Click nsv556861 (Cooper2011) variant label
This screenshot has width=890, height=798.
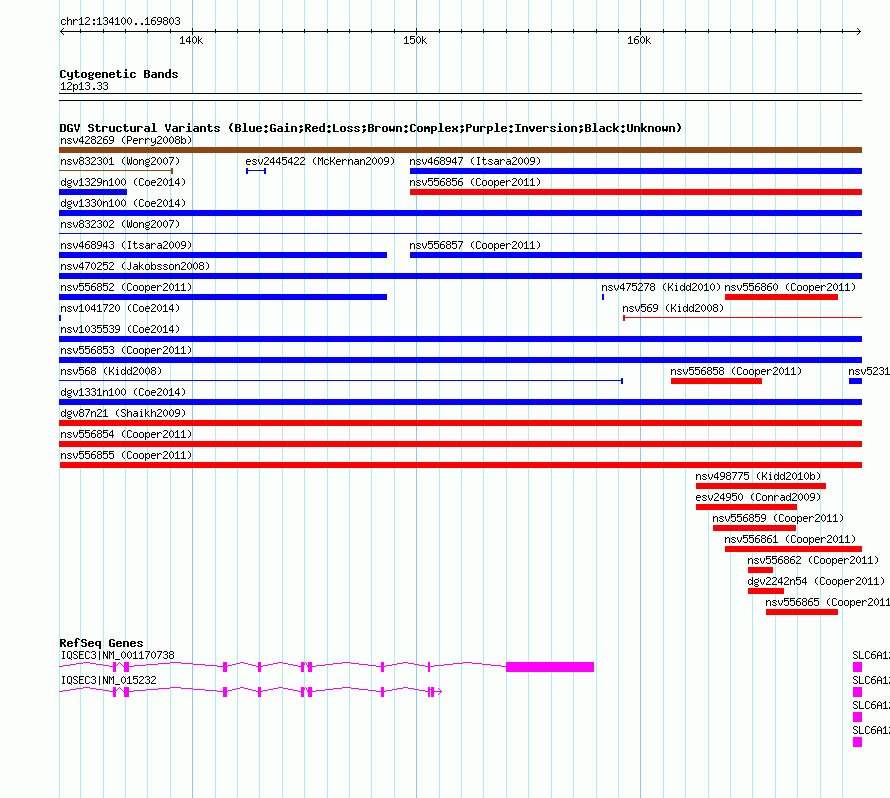(790, 539)
